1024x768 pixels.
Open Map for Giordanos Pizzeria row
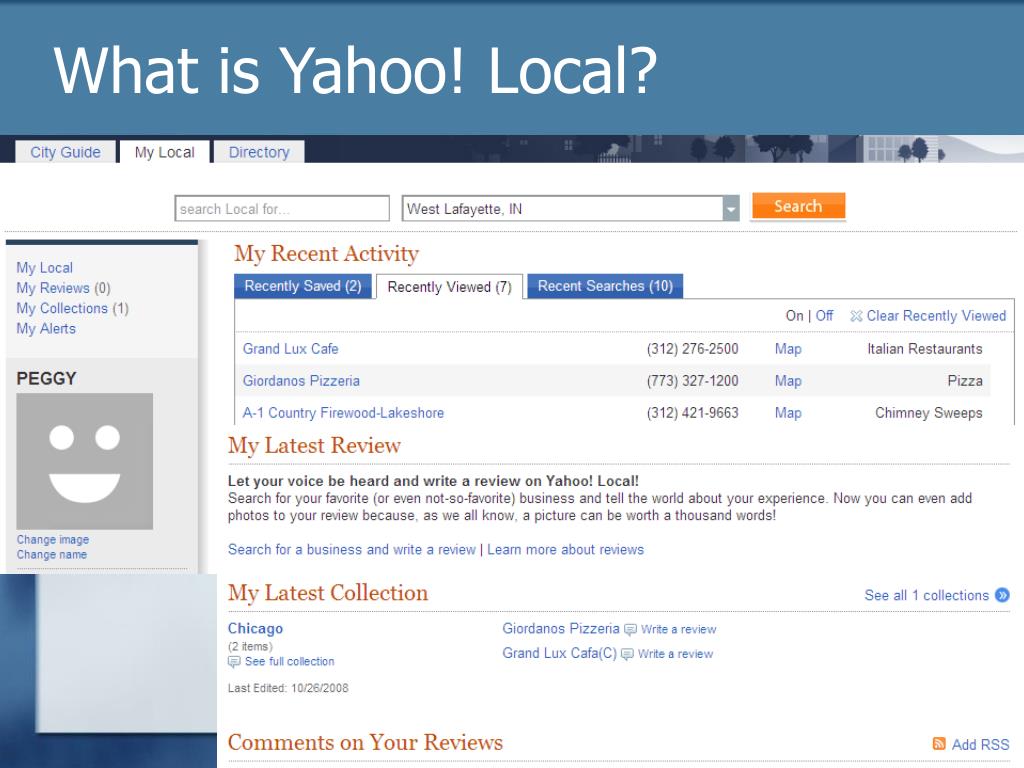tap(788, 381)
